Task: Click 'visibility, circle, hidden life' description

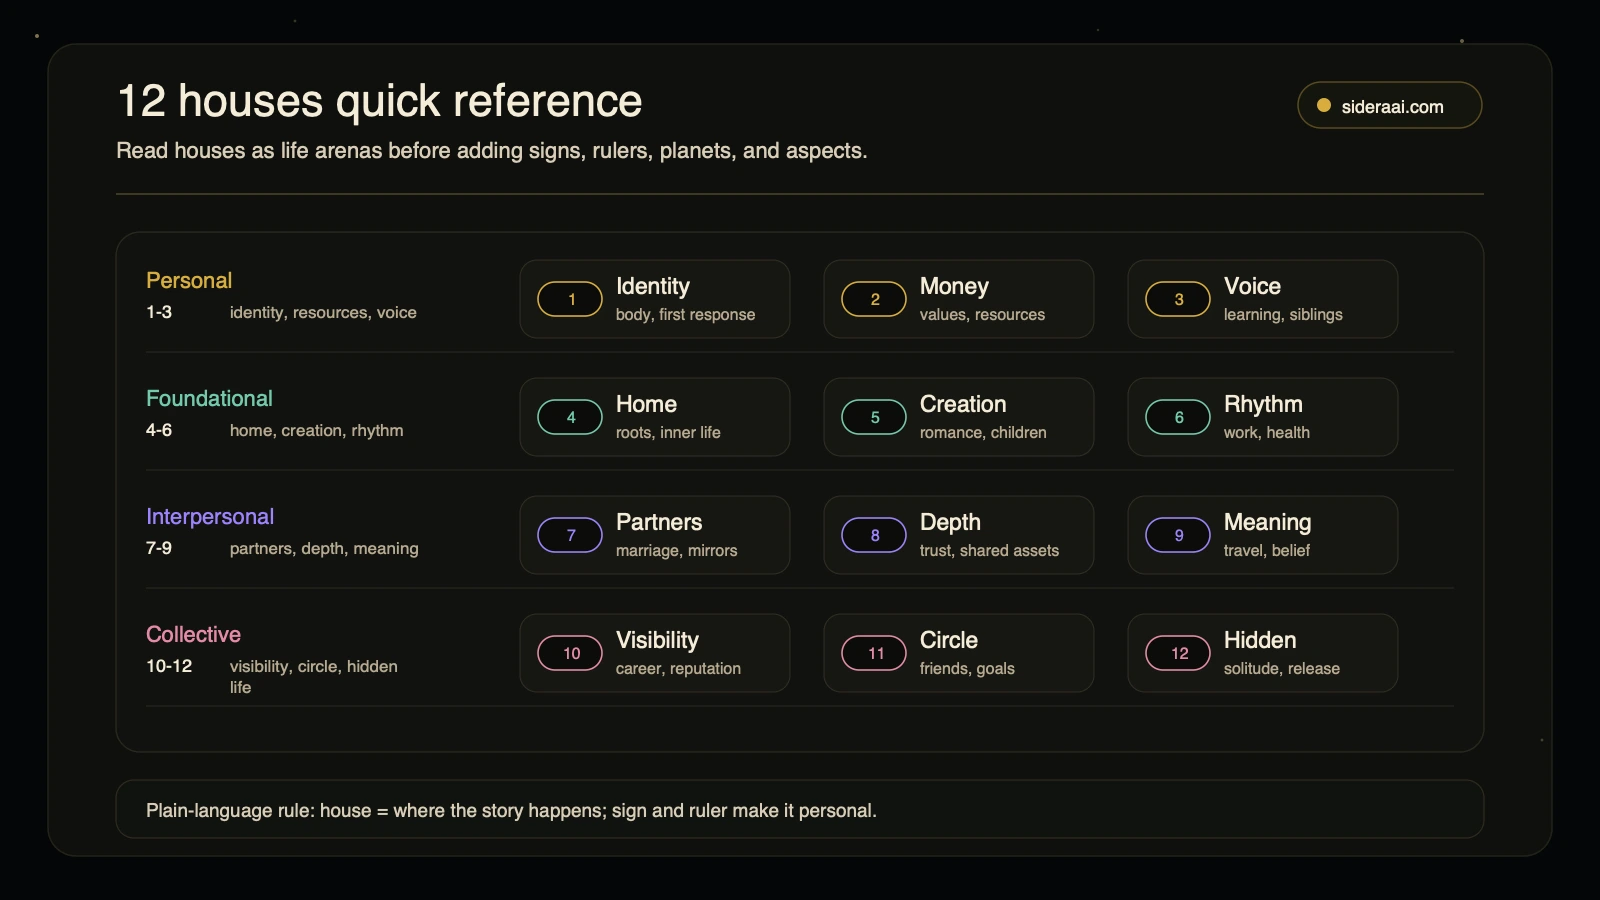Action: pos(314,677)
